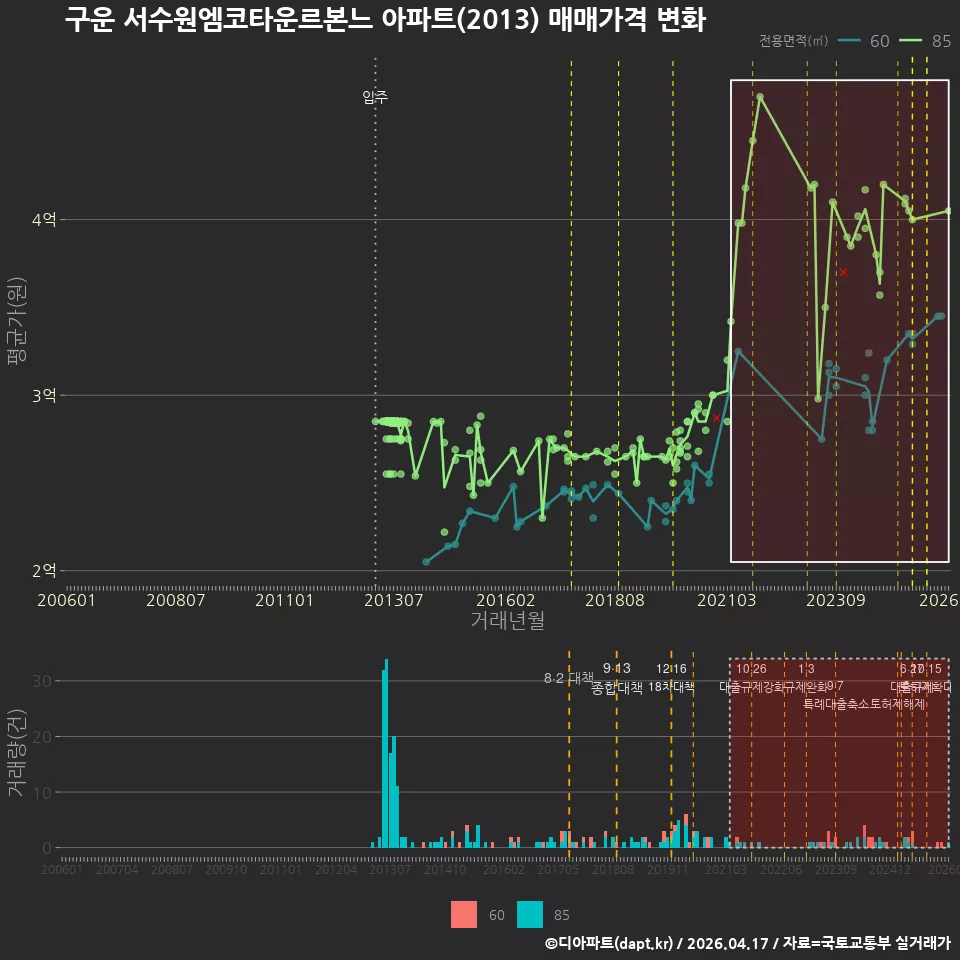Click the '특례대출축소토허제해제' policy label
This screenshot has width=960, height=960.
click(864, 704)
